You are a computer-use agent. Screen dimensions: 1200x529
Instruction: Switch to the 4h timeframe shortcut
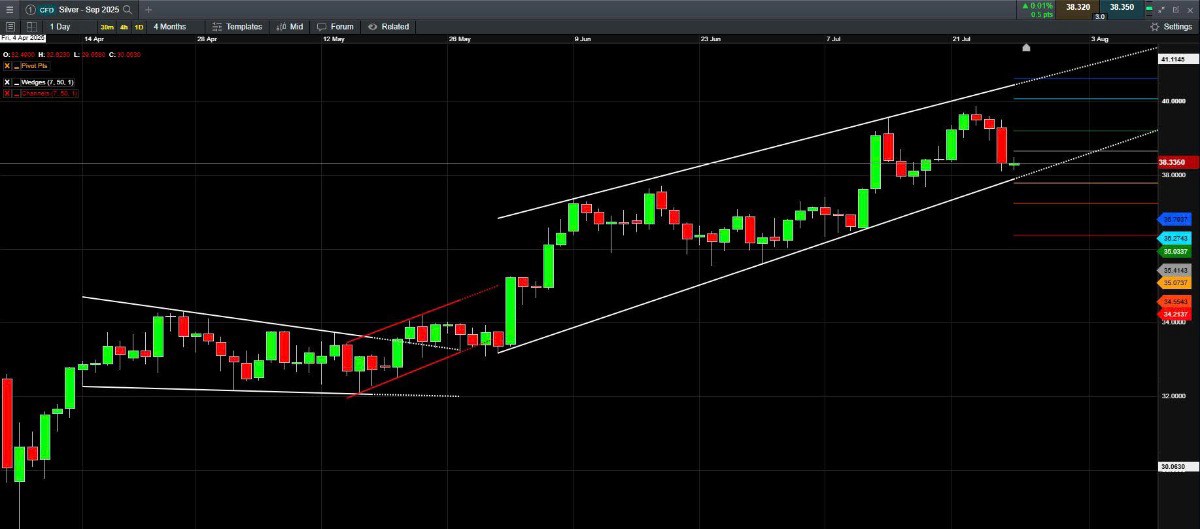(123, 27)
